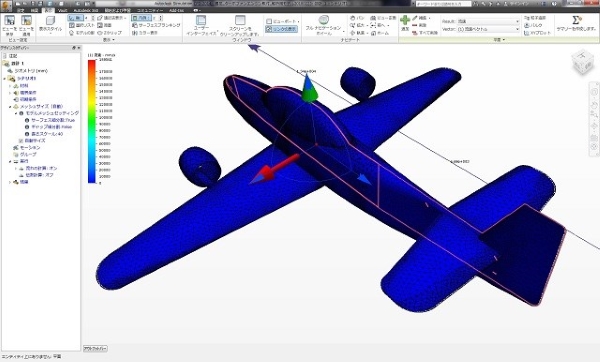
Task: Click the color legend scale bar
Action: (x=92, y=121)
